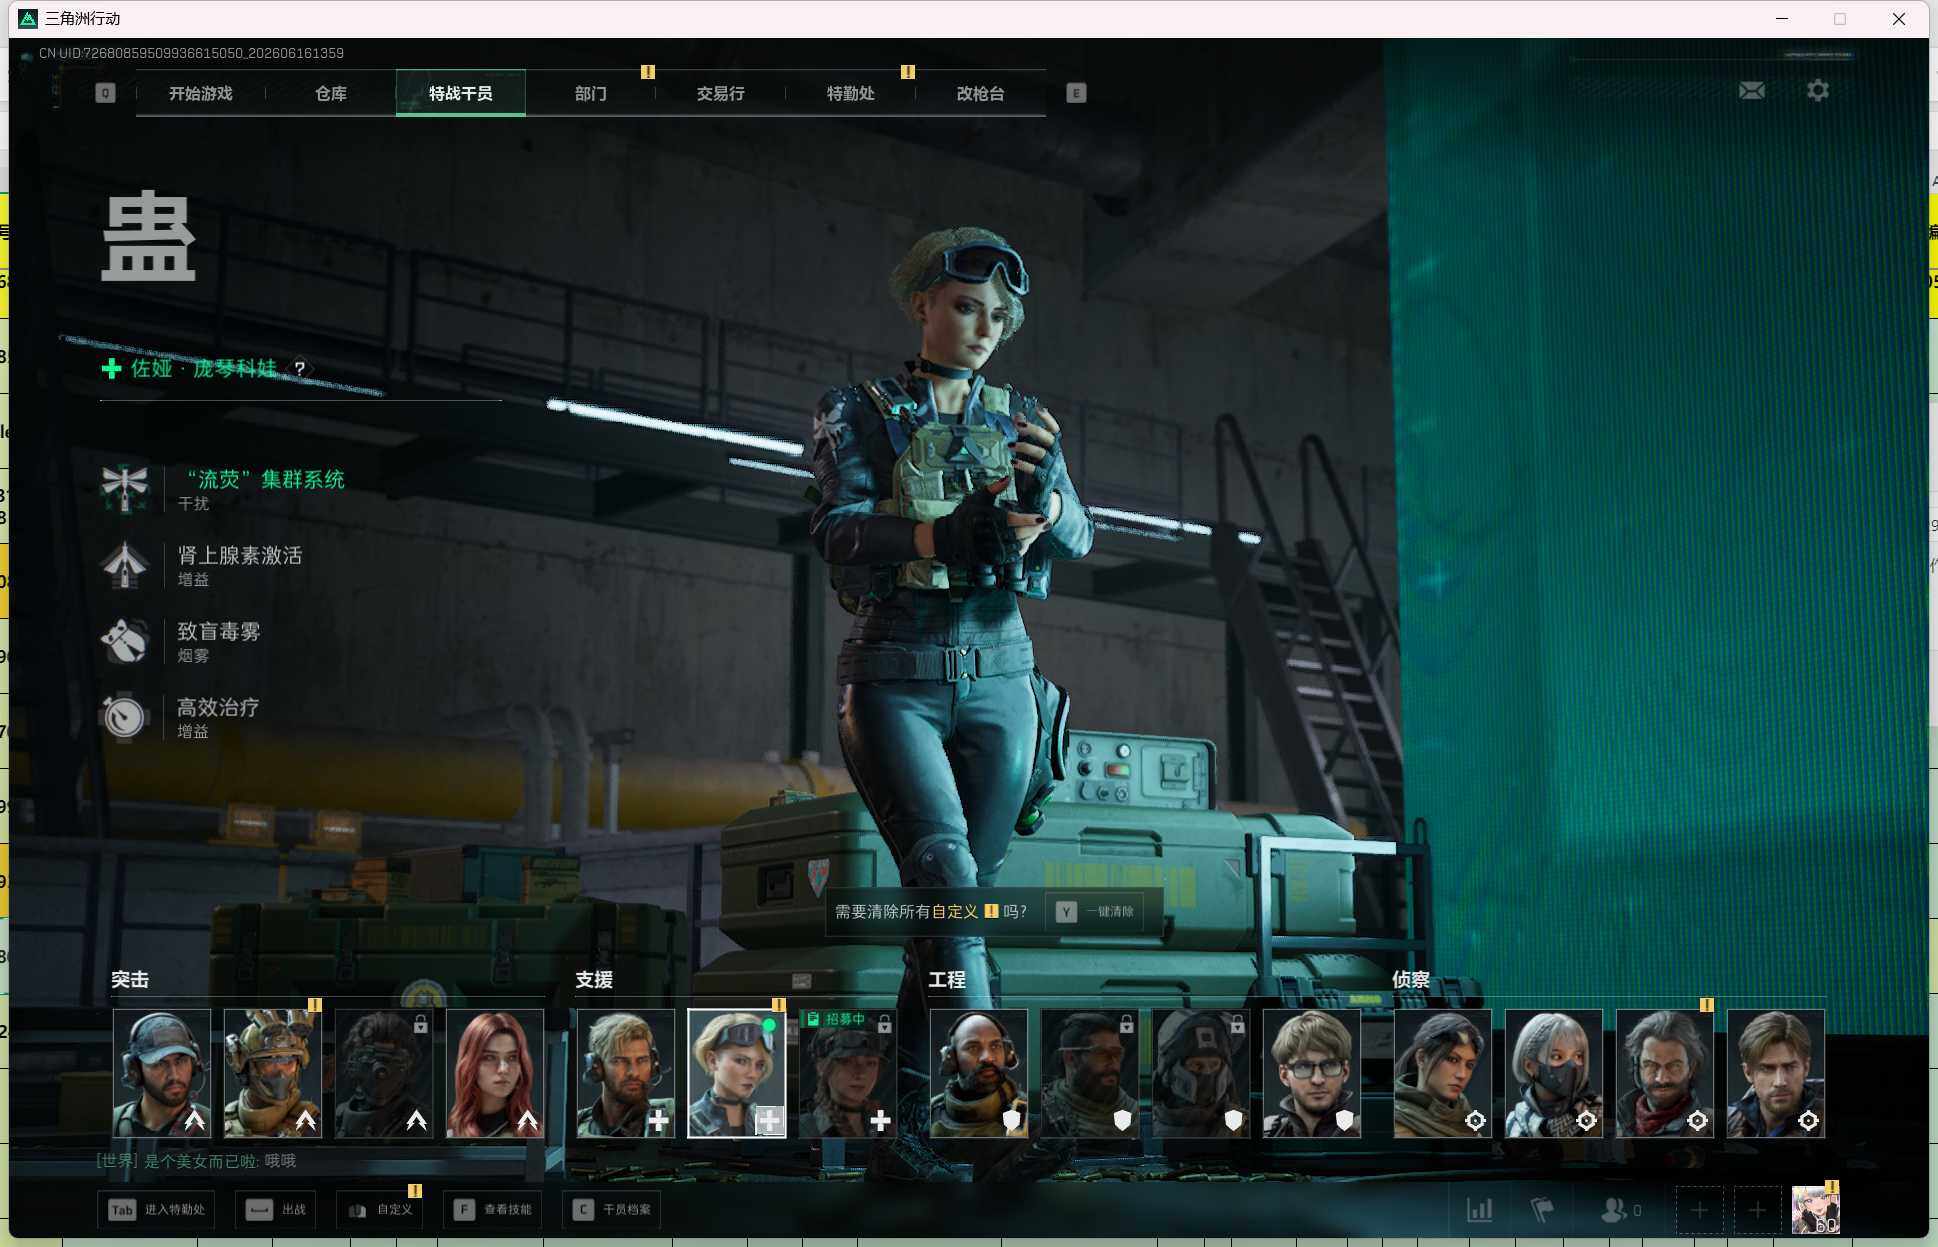
Task: Select assault operator wearing cap and headset
Action: point(162,1073)
